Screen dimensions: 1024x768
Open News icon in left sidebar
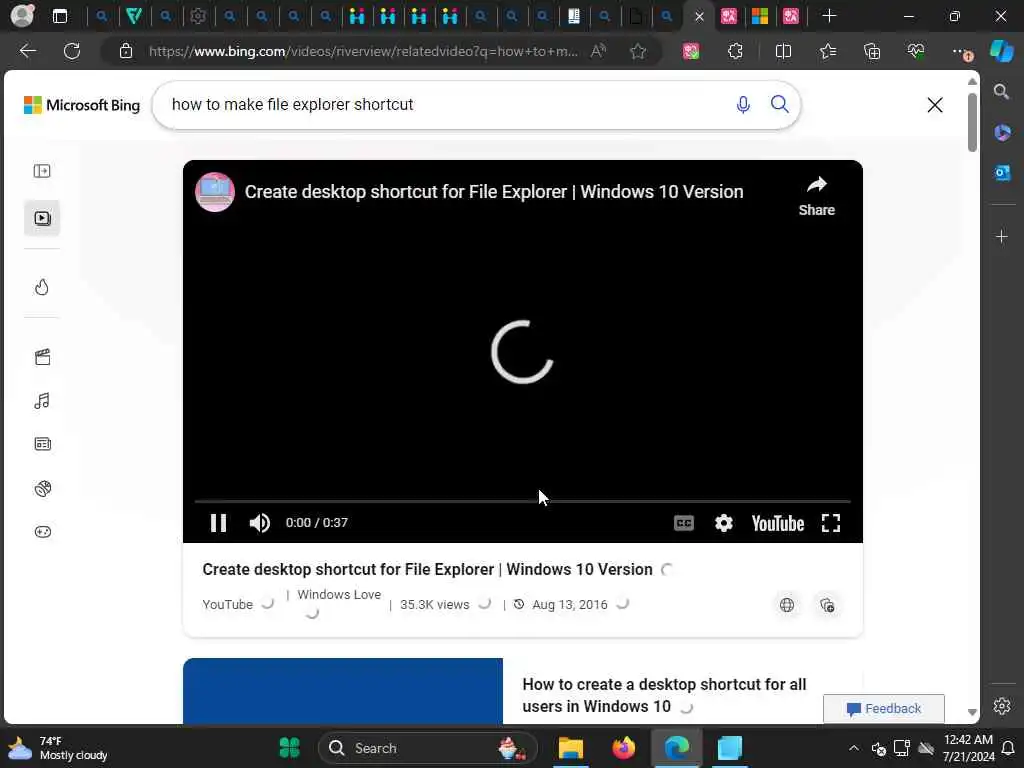(x=42, y=444)
